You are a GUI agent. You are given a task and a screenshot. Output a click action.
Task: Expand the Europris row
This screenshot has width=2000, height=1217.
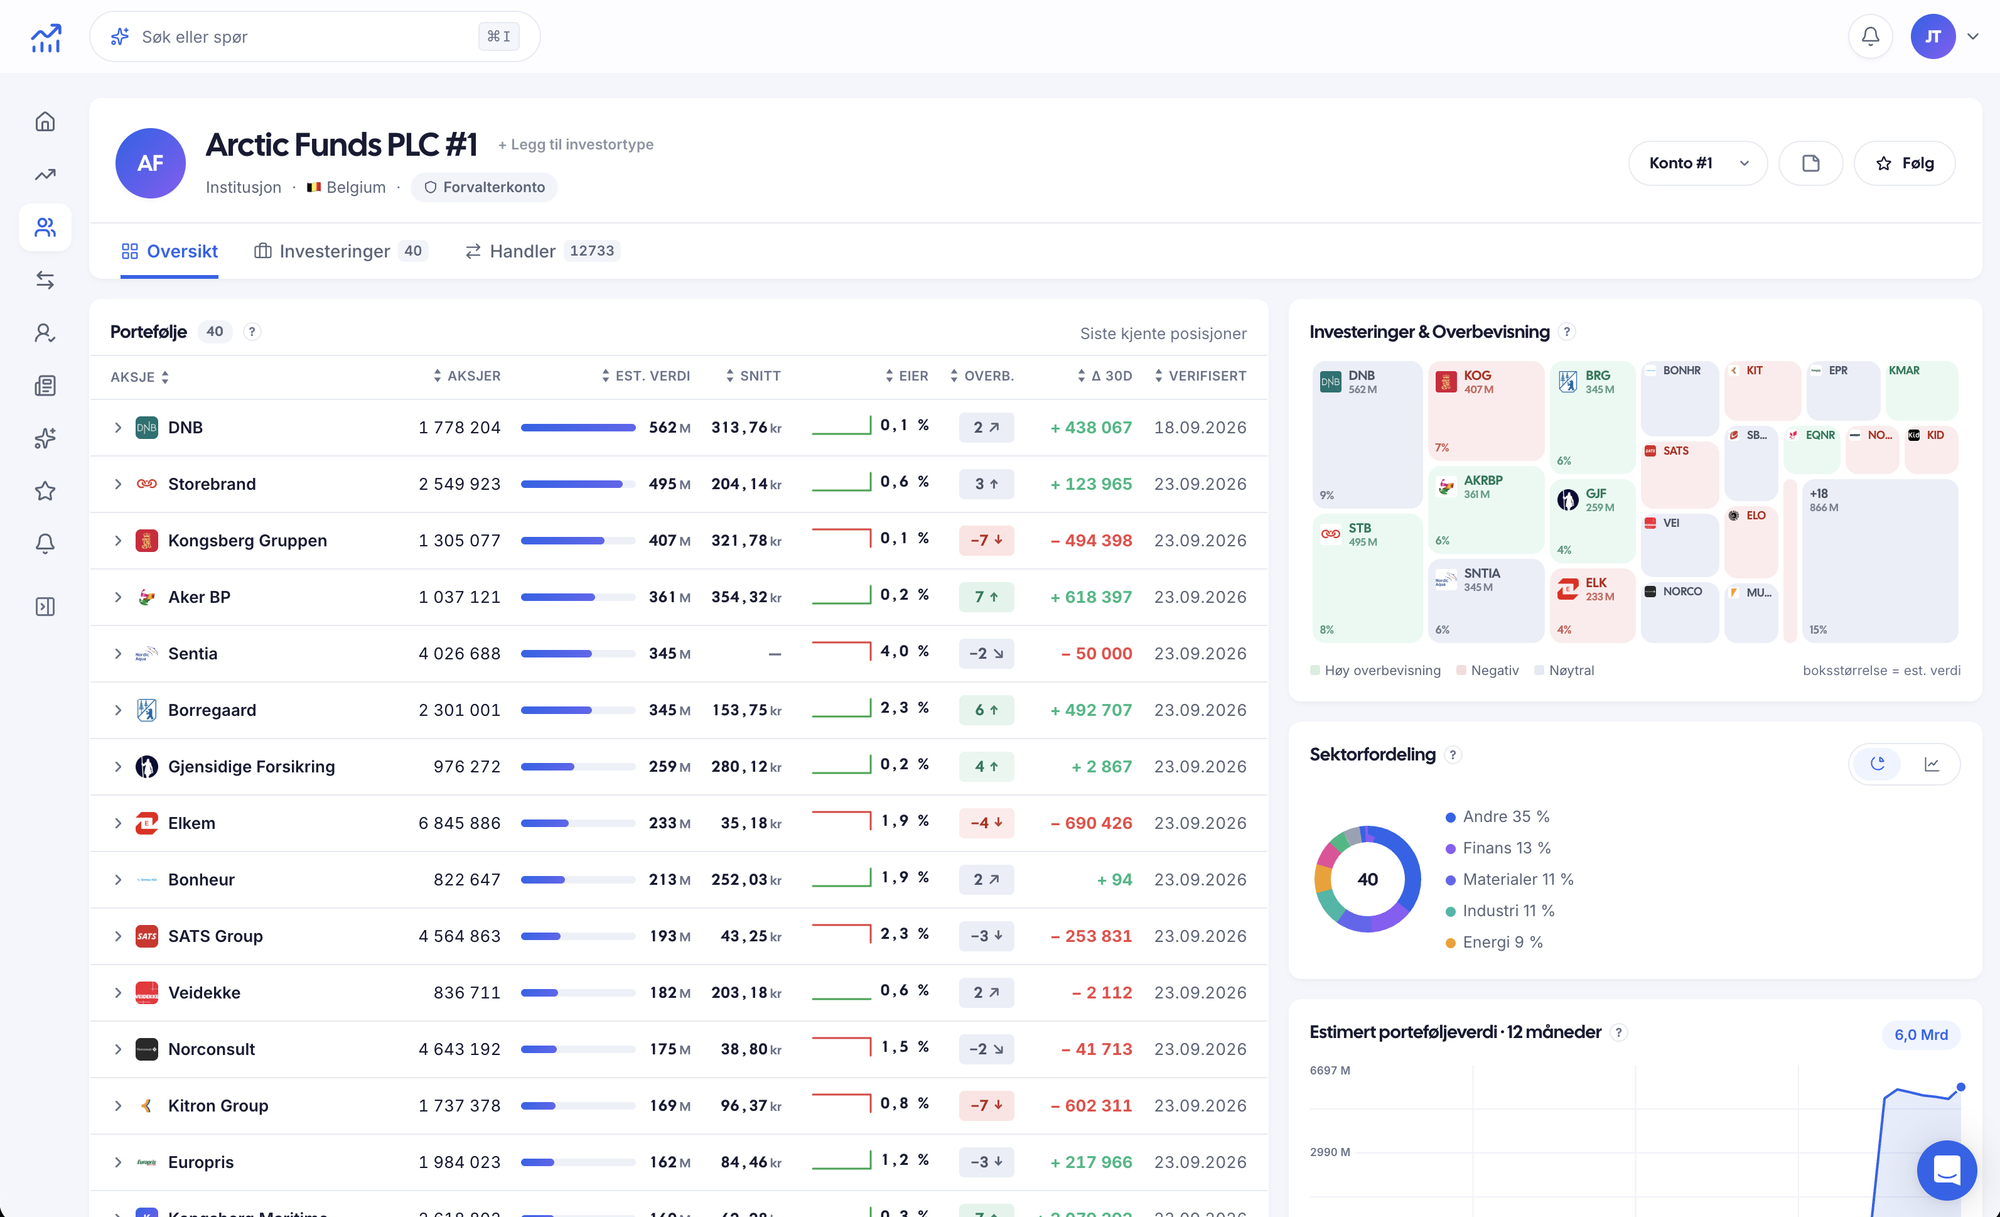point(118,1162)
